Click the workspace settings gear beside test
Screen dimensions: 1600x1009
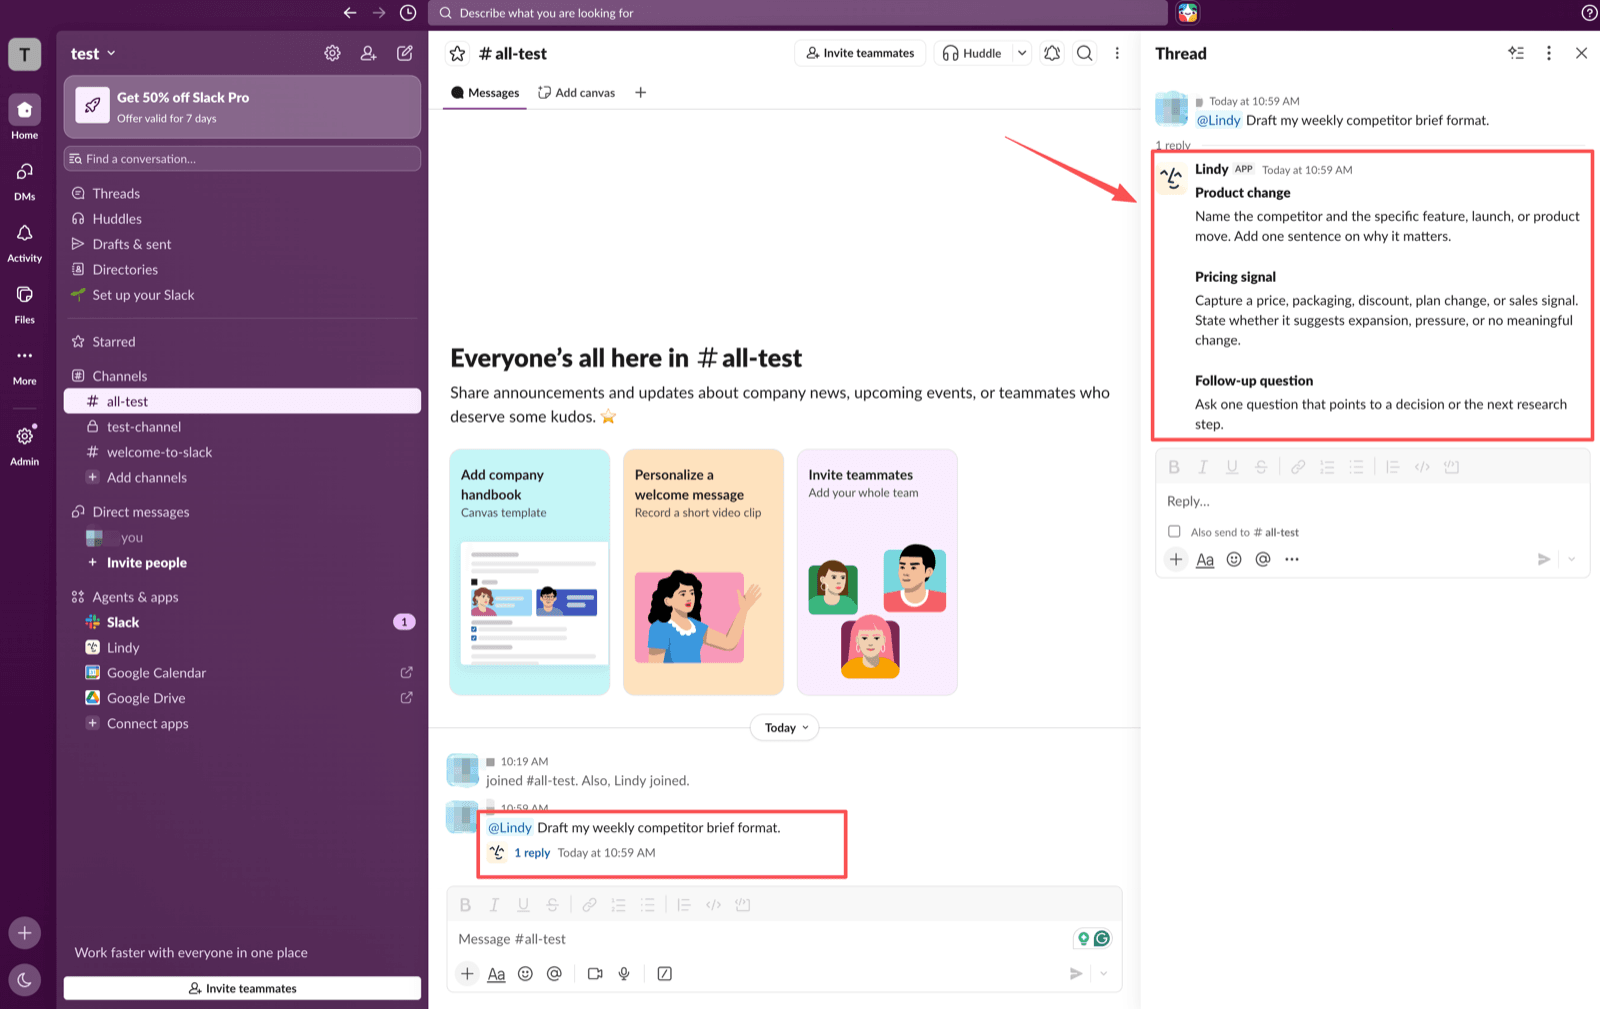click(x=332, y=53)
